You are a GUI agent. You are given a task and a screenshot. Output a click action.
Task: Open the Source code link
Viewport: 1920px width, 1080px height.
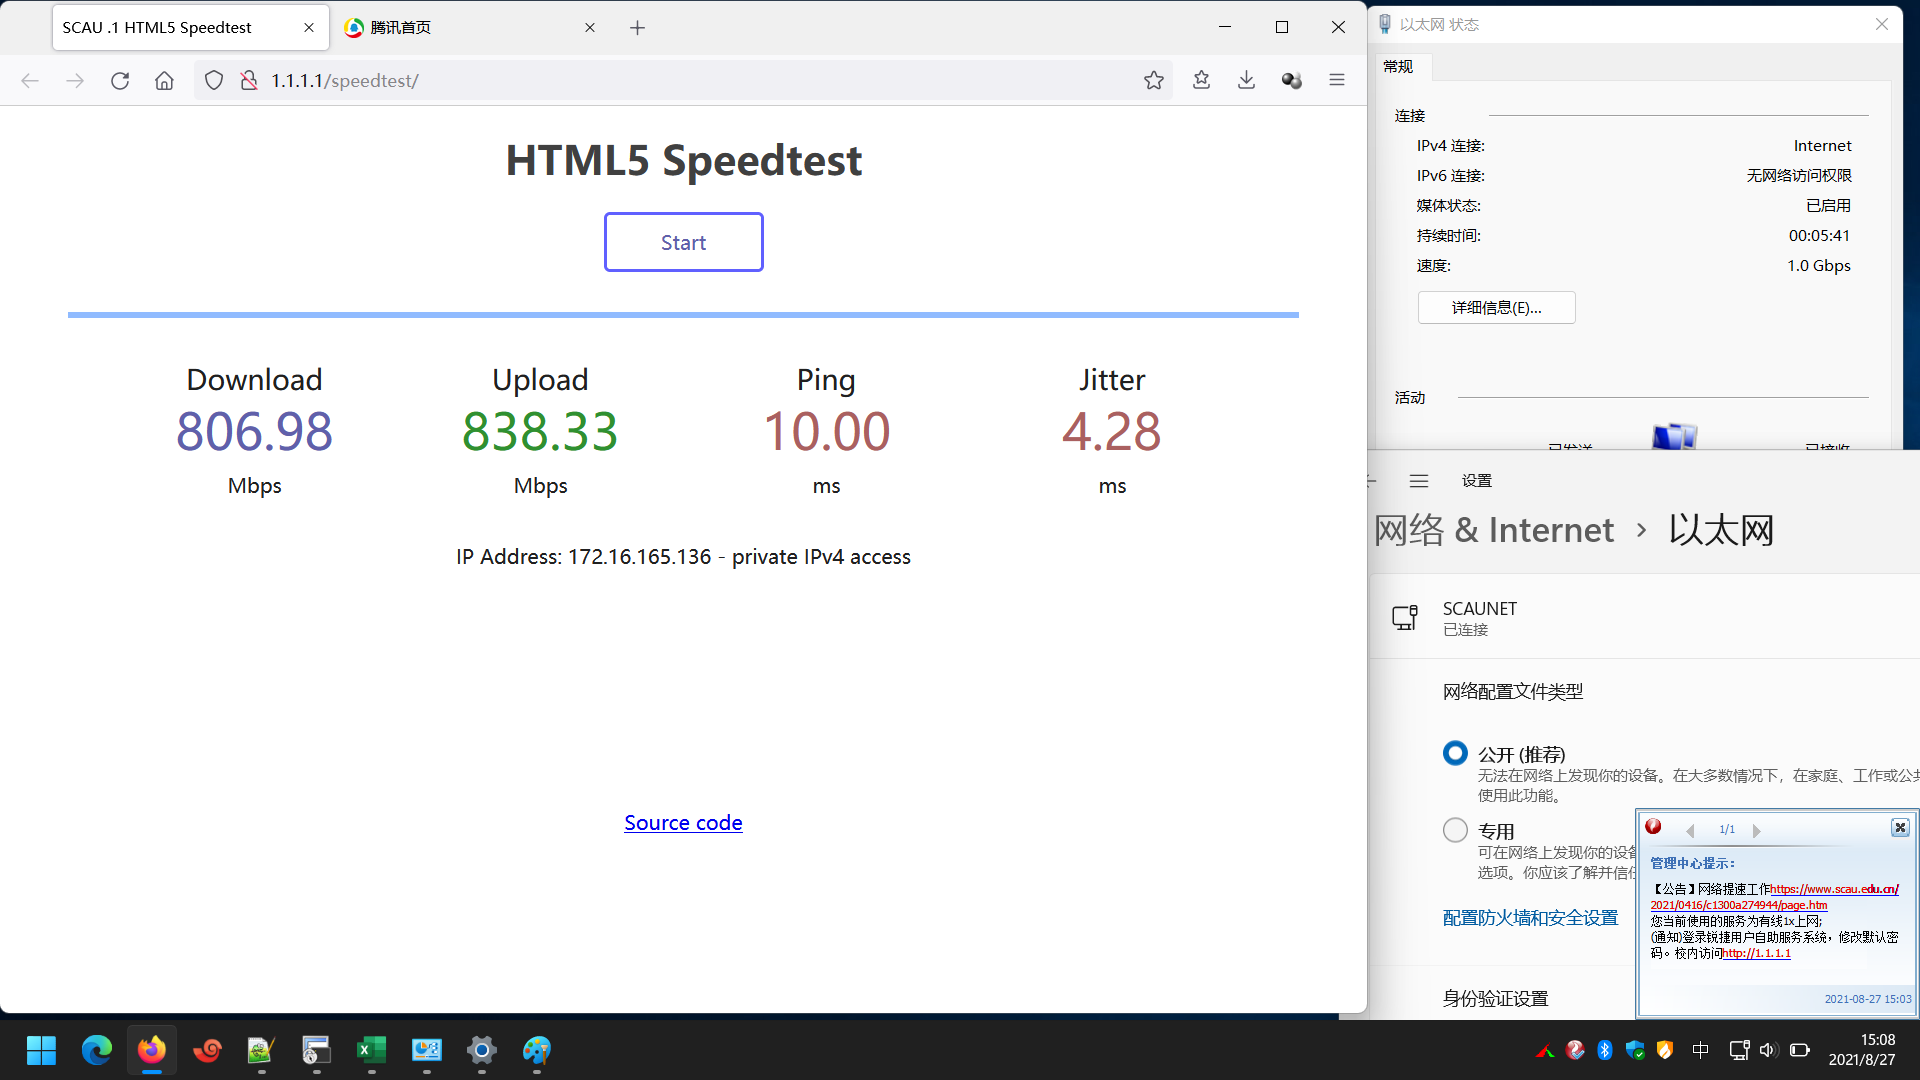pos(683,823)
